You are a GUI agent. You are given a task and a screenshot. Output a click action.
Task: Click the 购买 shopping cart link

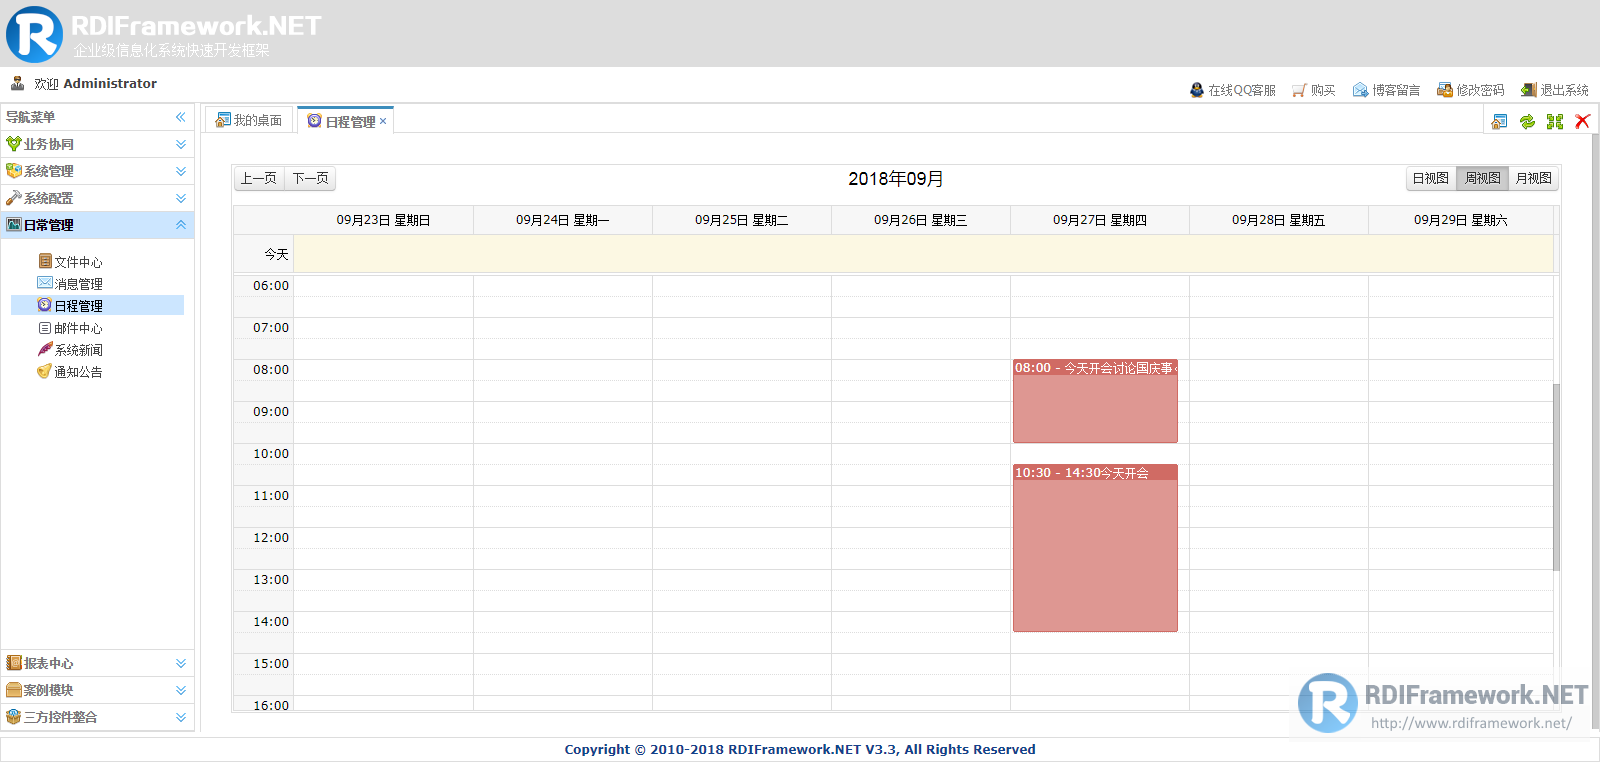(x=1313, y=90)
